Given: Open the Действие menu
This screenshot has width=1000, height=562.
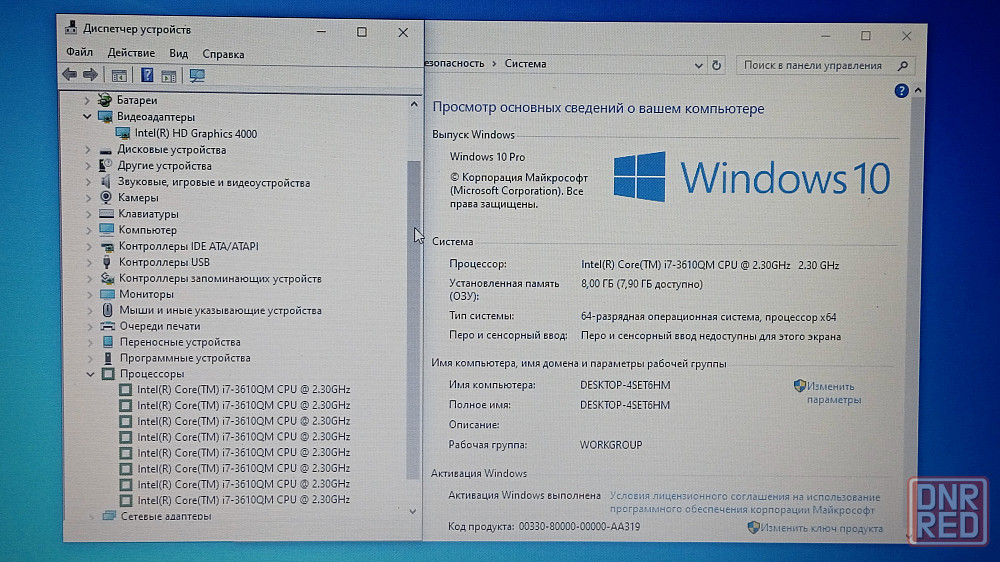Looking at the screenshot, I should pos(131,53).
